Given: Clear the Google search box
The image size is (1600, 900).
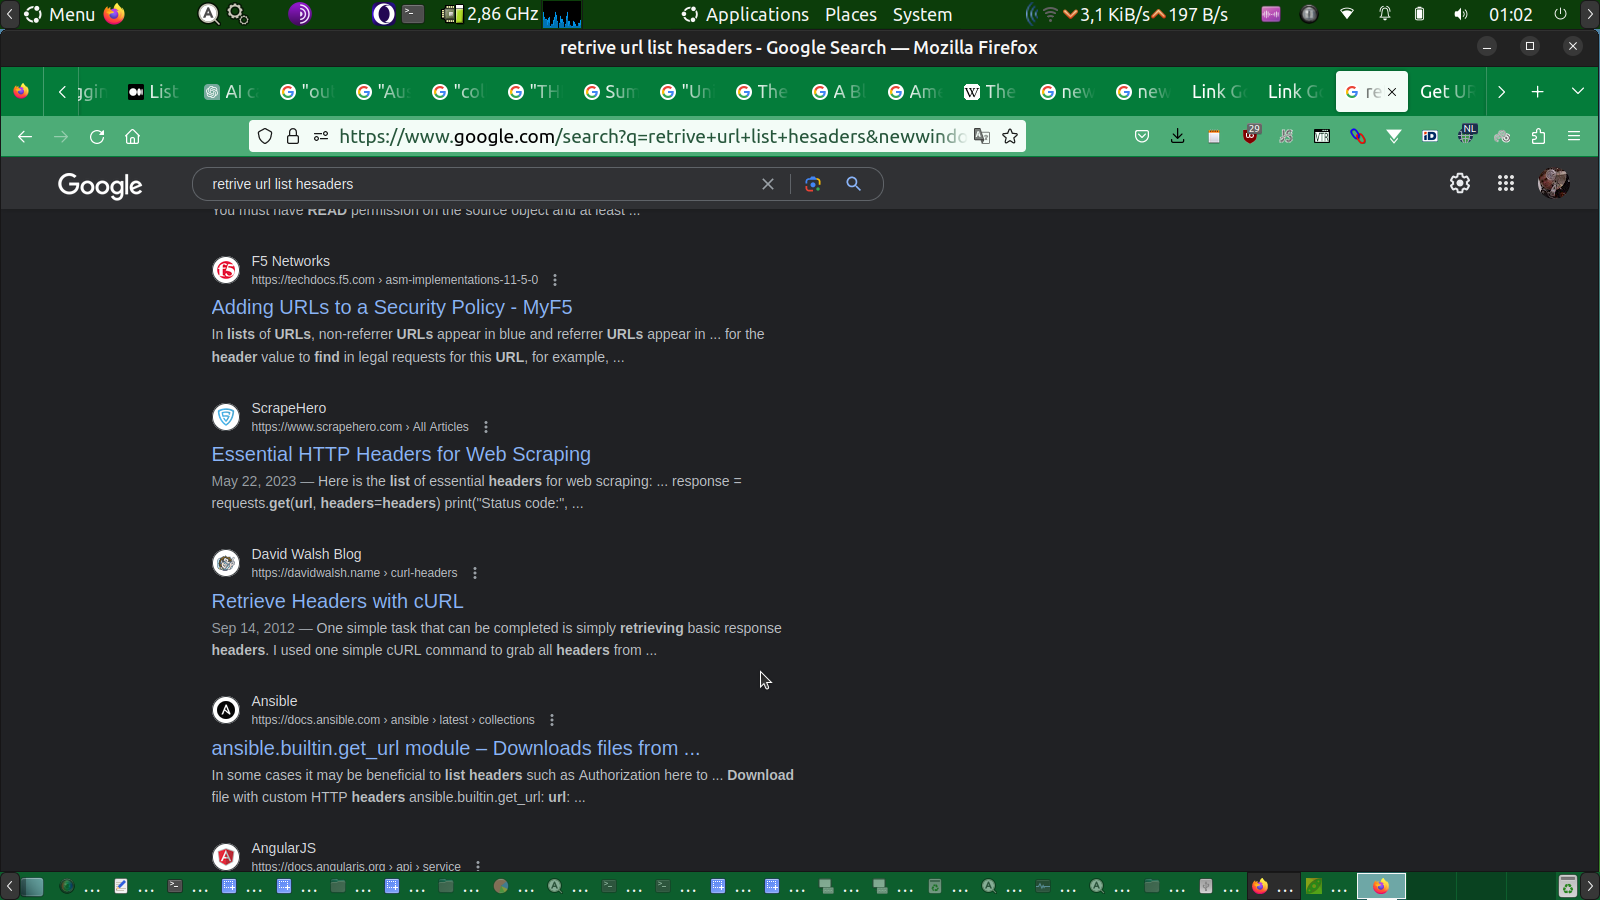Looking at the screenshot, I should coord(768,184).
